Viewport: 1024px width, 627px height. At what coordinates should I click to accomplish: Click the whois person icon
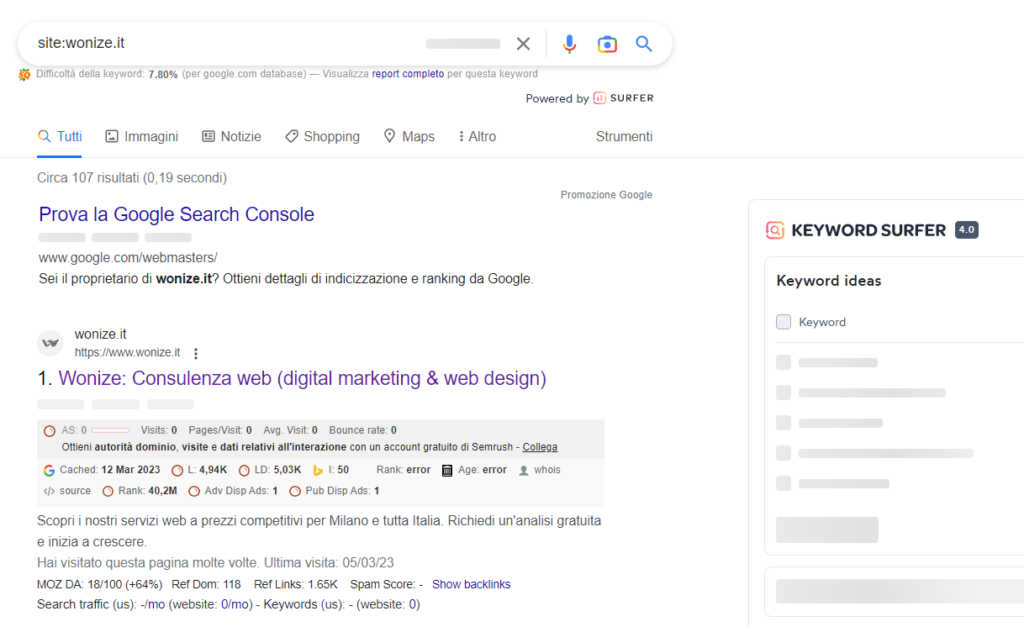point(524,470)
